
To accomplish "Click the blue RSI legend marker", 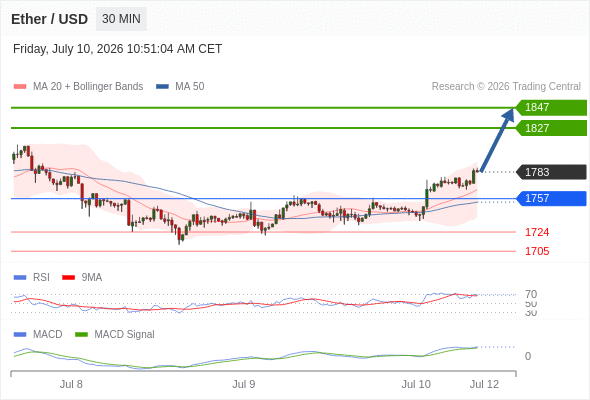I will click(x=20, y=278).
